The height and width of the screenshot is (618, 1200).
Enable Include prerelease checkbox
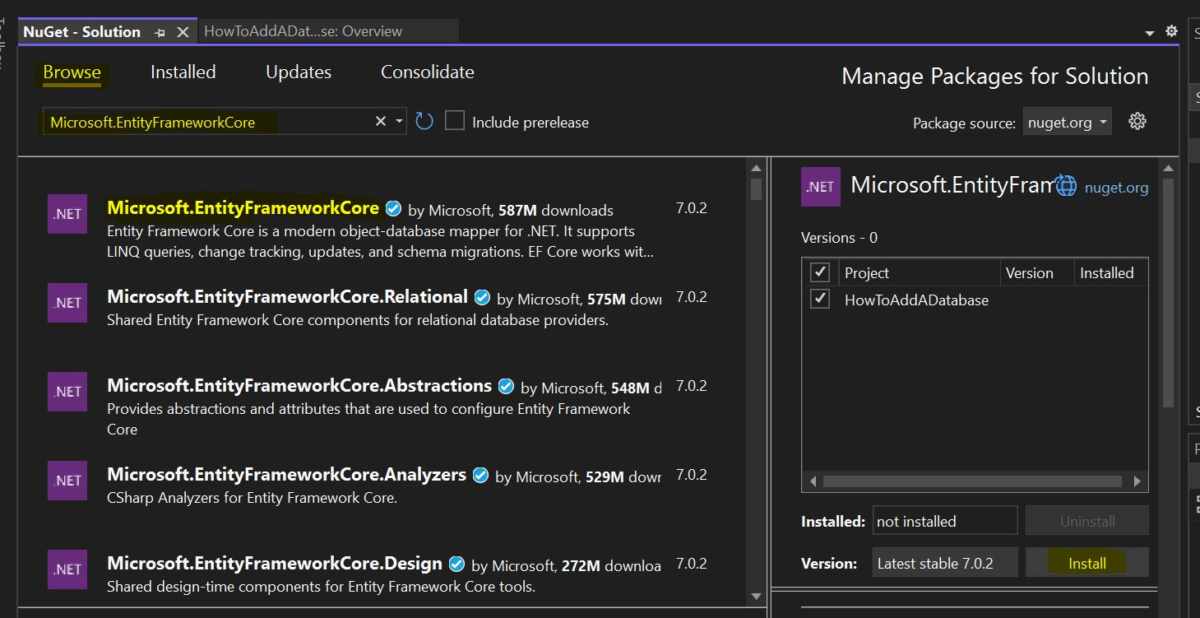coord(455,122)
